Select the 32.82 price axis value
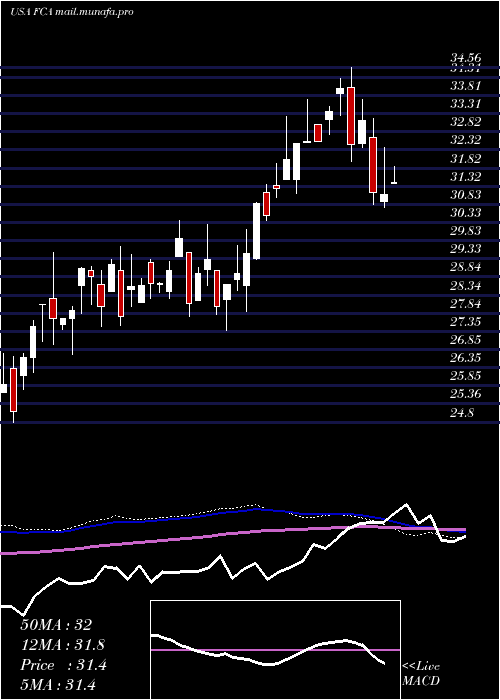Viewport: 500px width, 700px height. (x=466, y=122)
